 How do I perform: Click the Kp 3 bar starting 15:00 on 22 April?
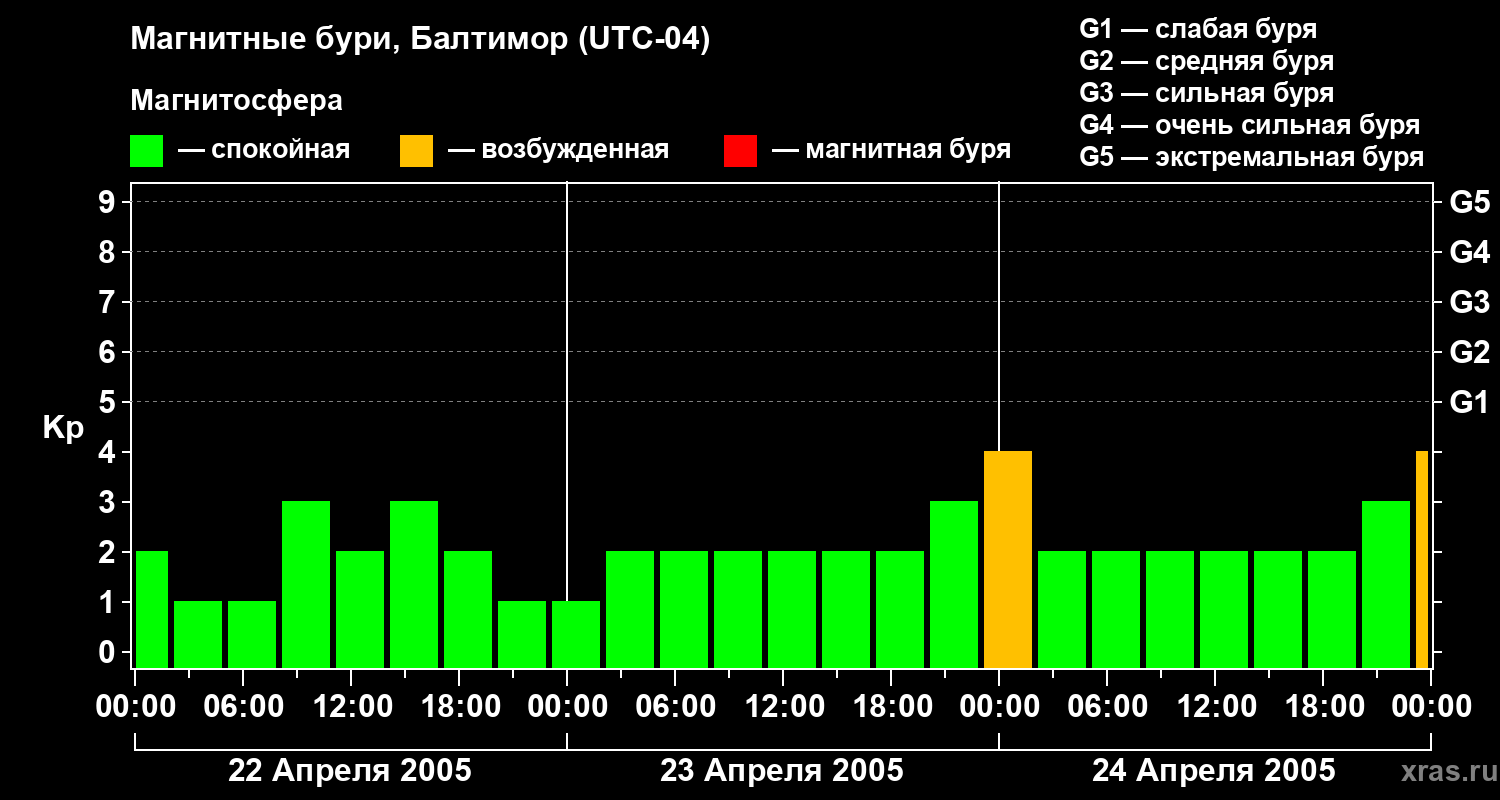(414, 585)
